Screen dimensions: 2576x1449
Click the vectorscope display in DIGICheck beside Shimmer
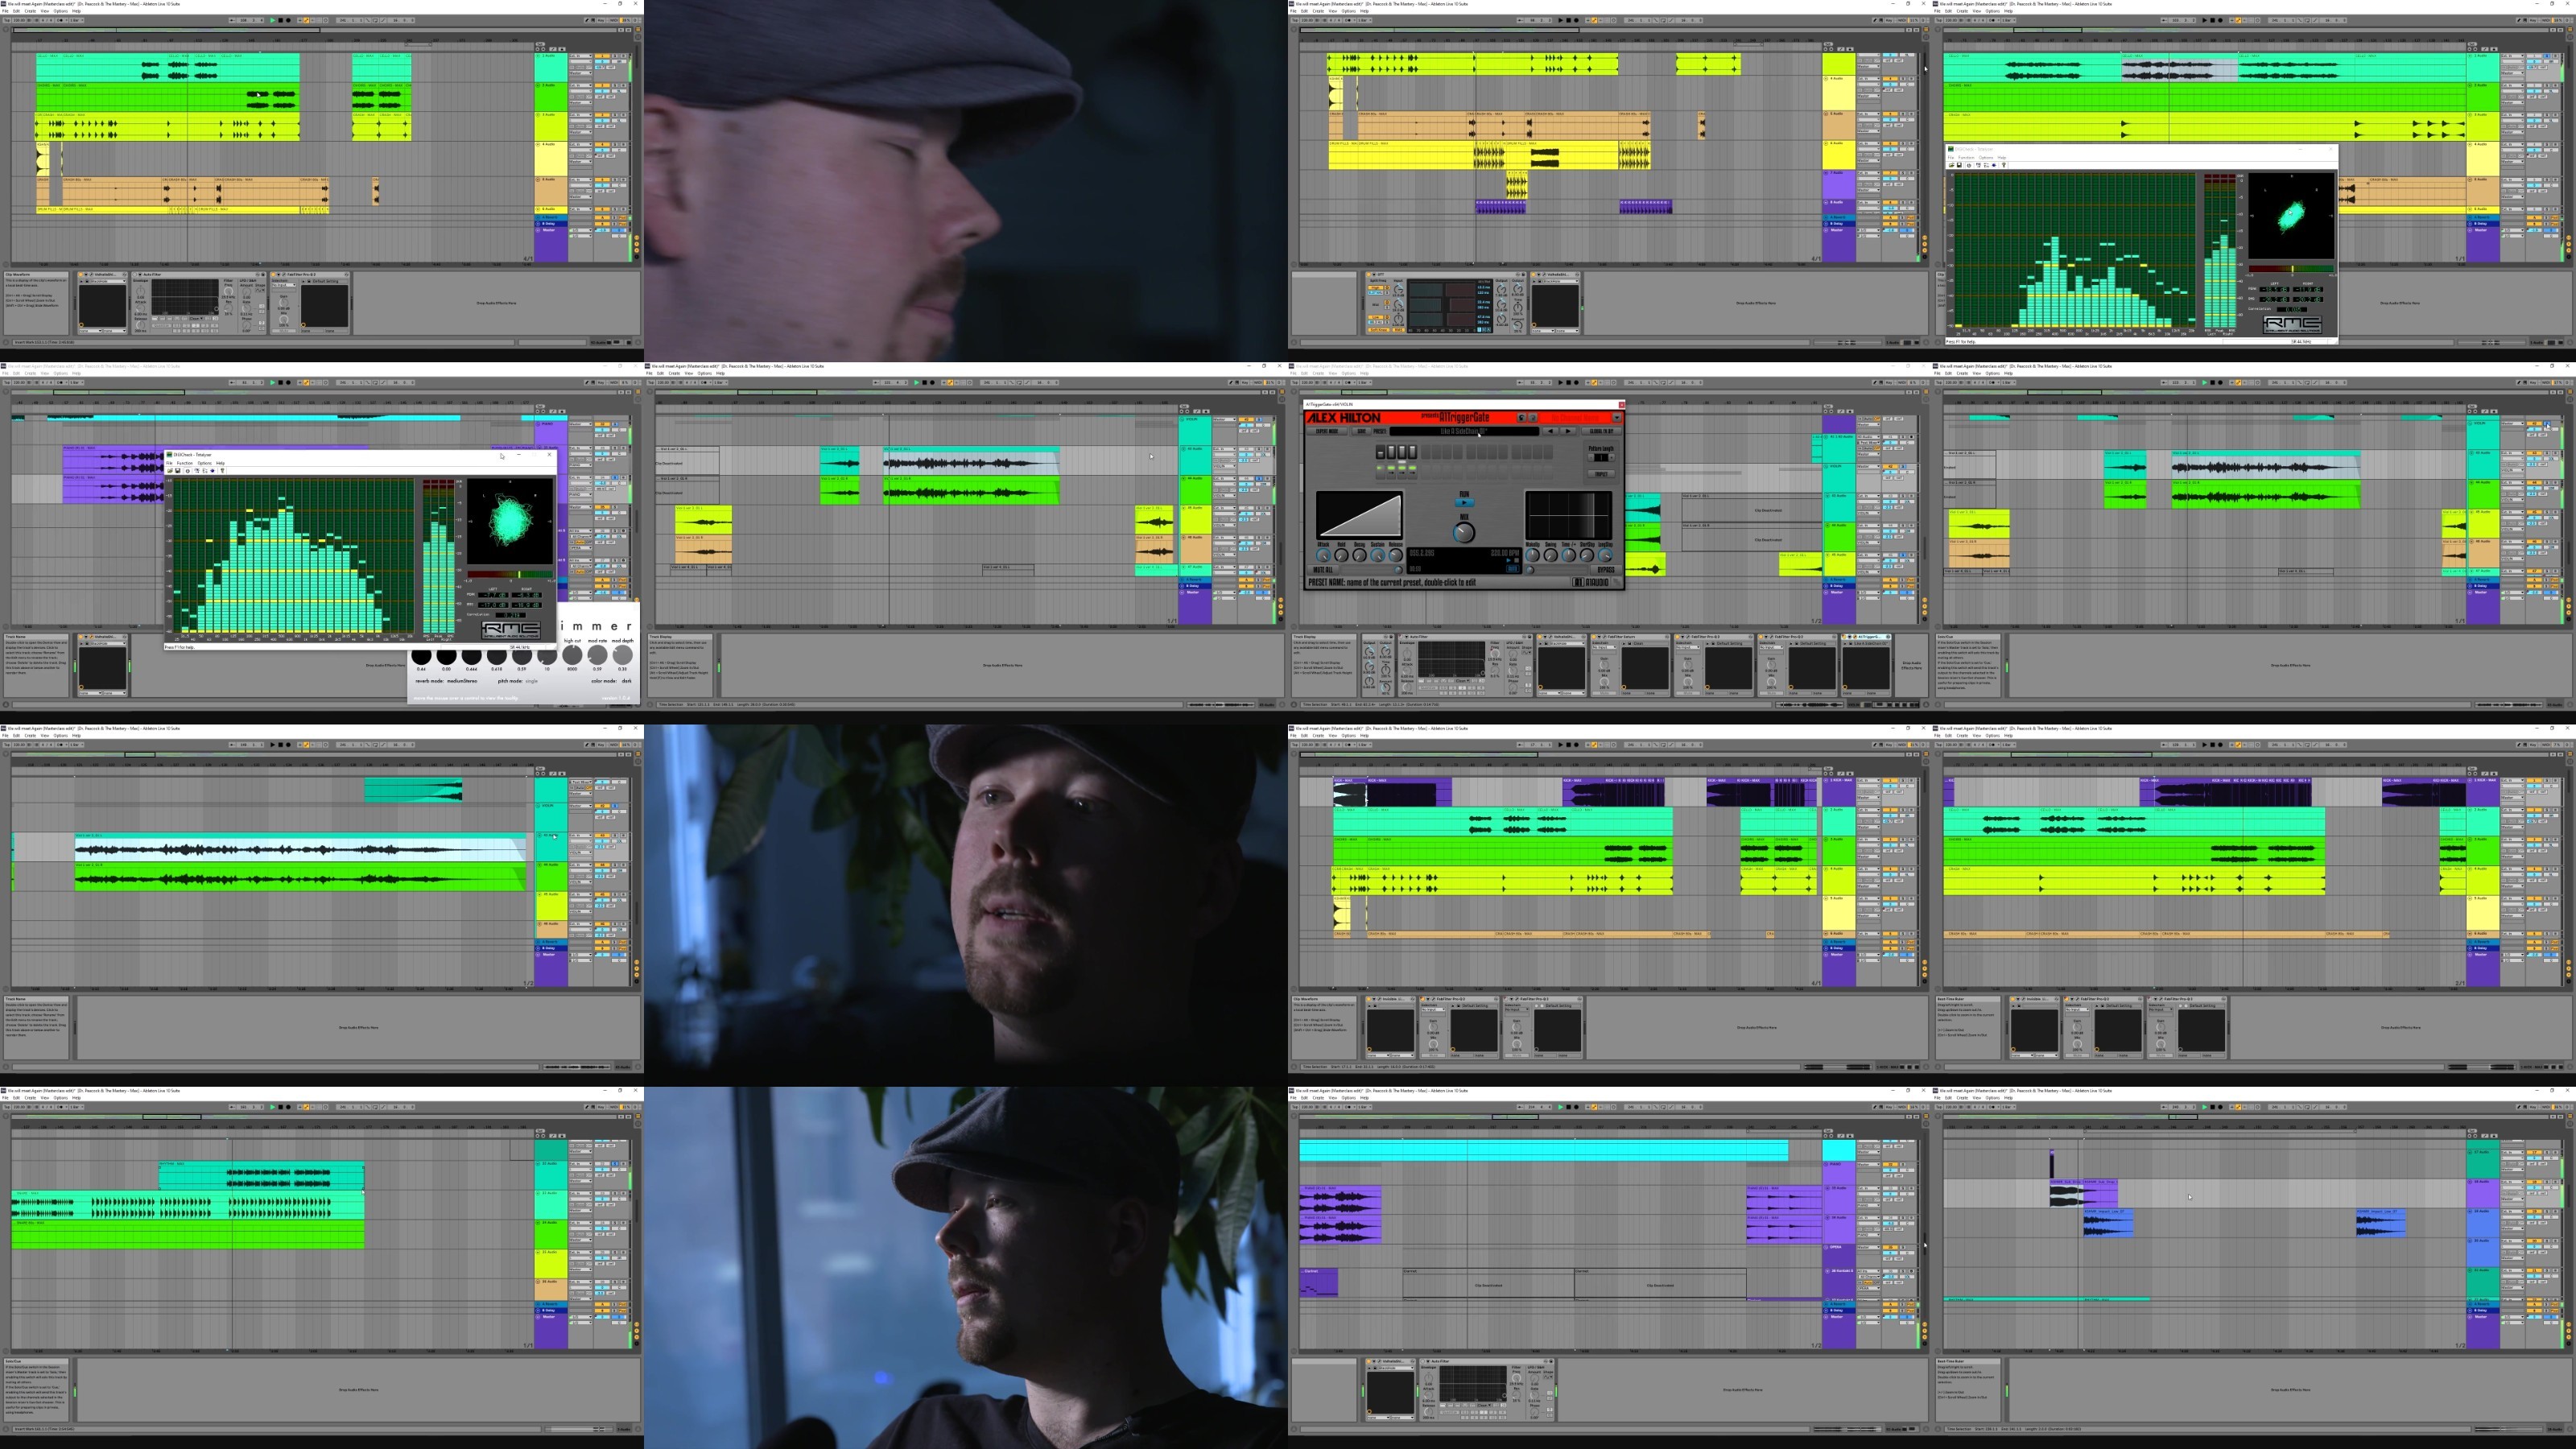tap(510, 521)
